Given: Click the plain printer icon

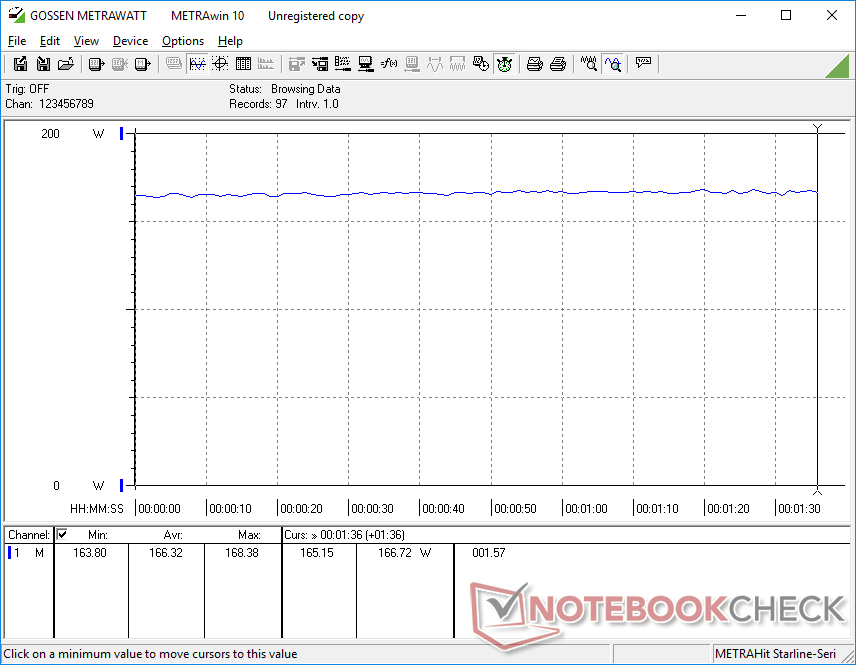Looking at the screenshot, I should click(x=557, y=64).
